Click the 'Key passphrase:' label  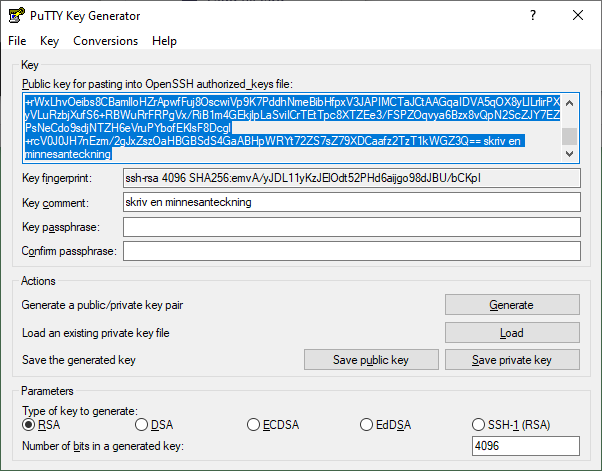61,227
